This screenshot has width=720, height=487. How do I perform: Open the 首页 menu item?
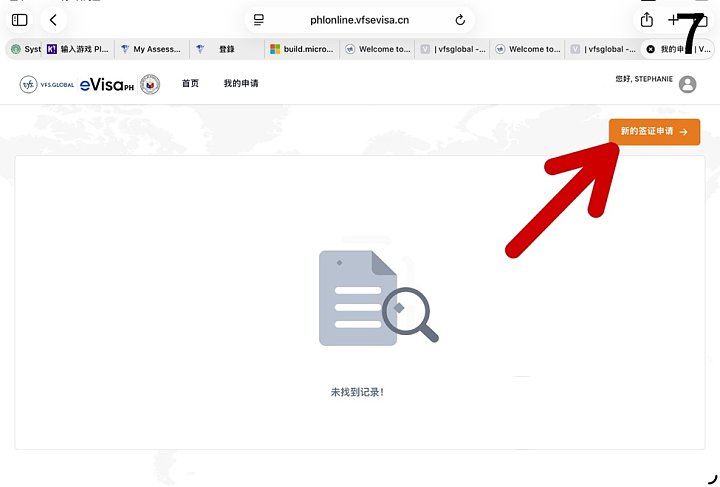click(190, 84)
